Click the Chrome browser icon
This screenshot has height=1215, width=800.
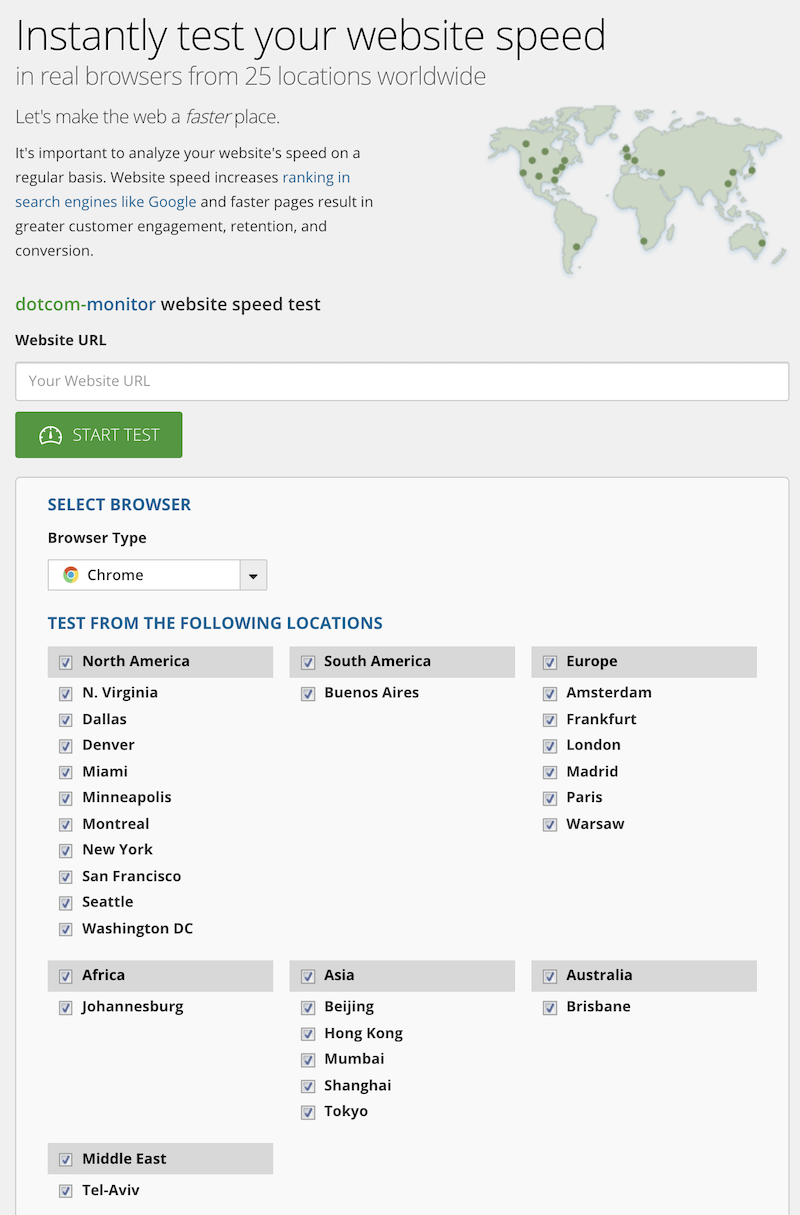(71, 575)
